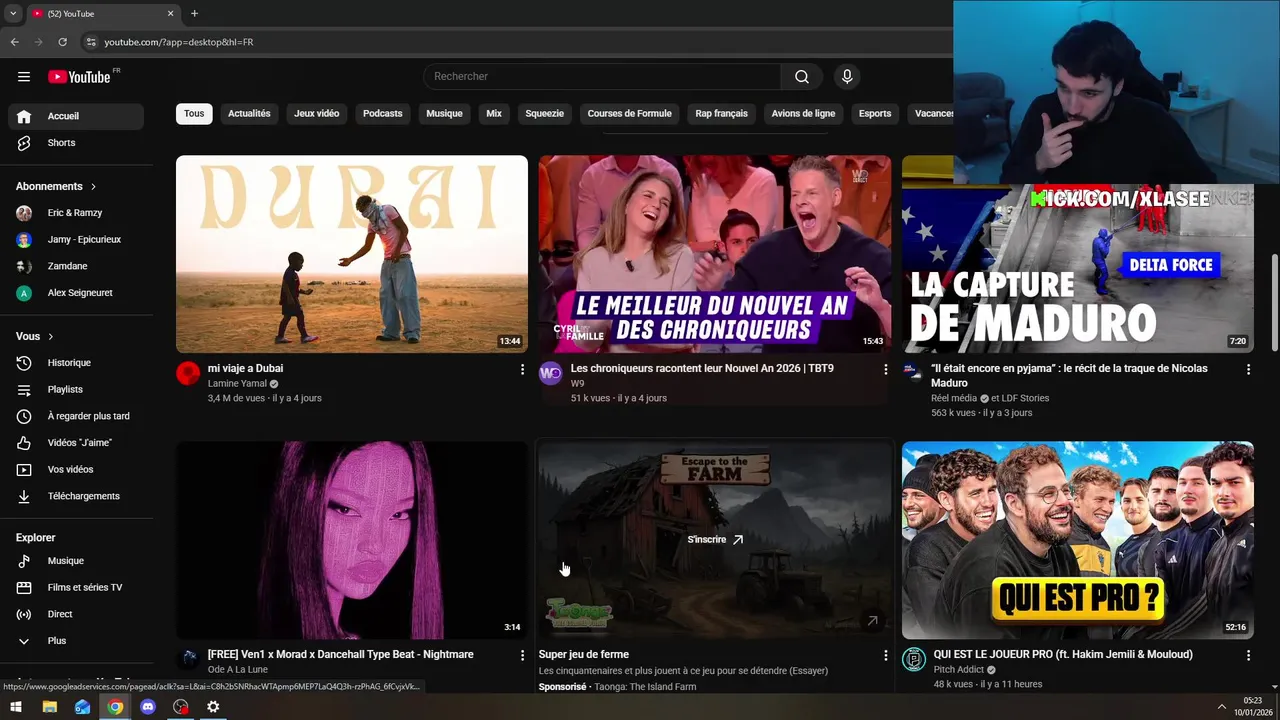Open more options for mi viaje a Dubai
1280x720 pixels.
pos(522,370)
